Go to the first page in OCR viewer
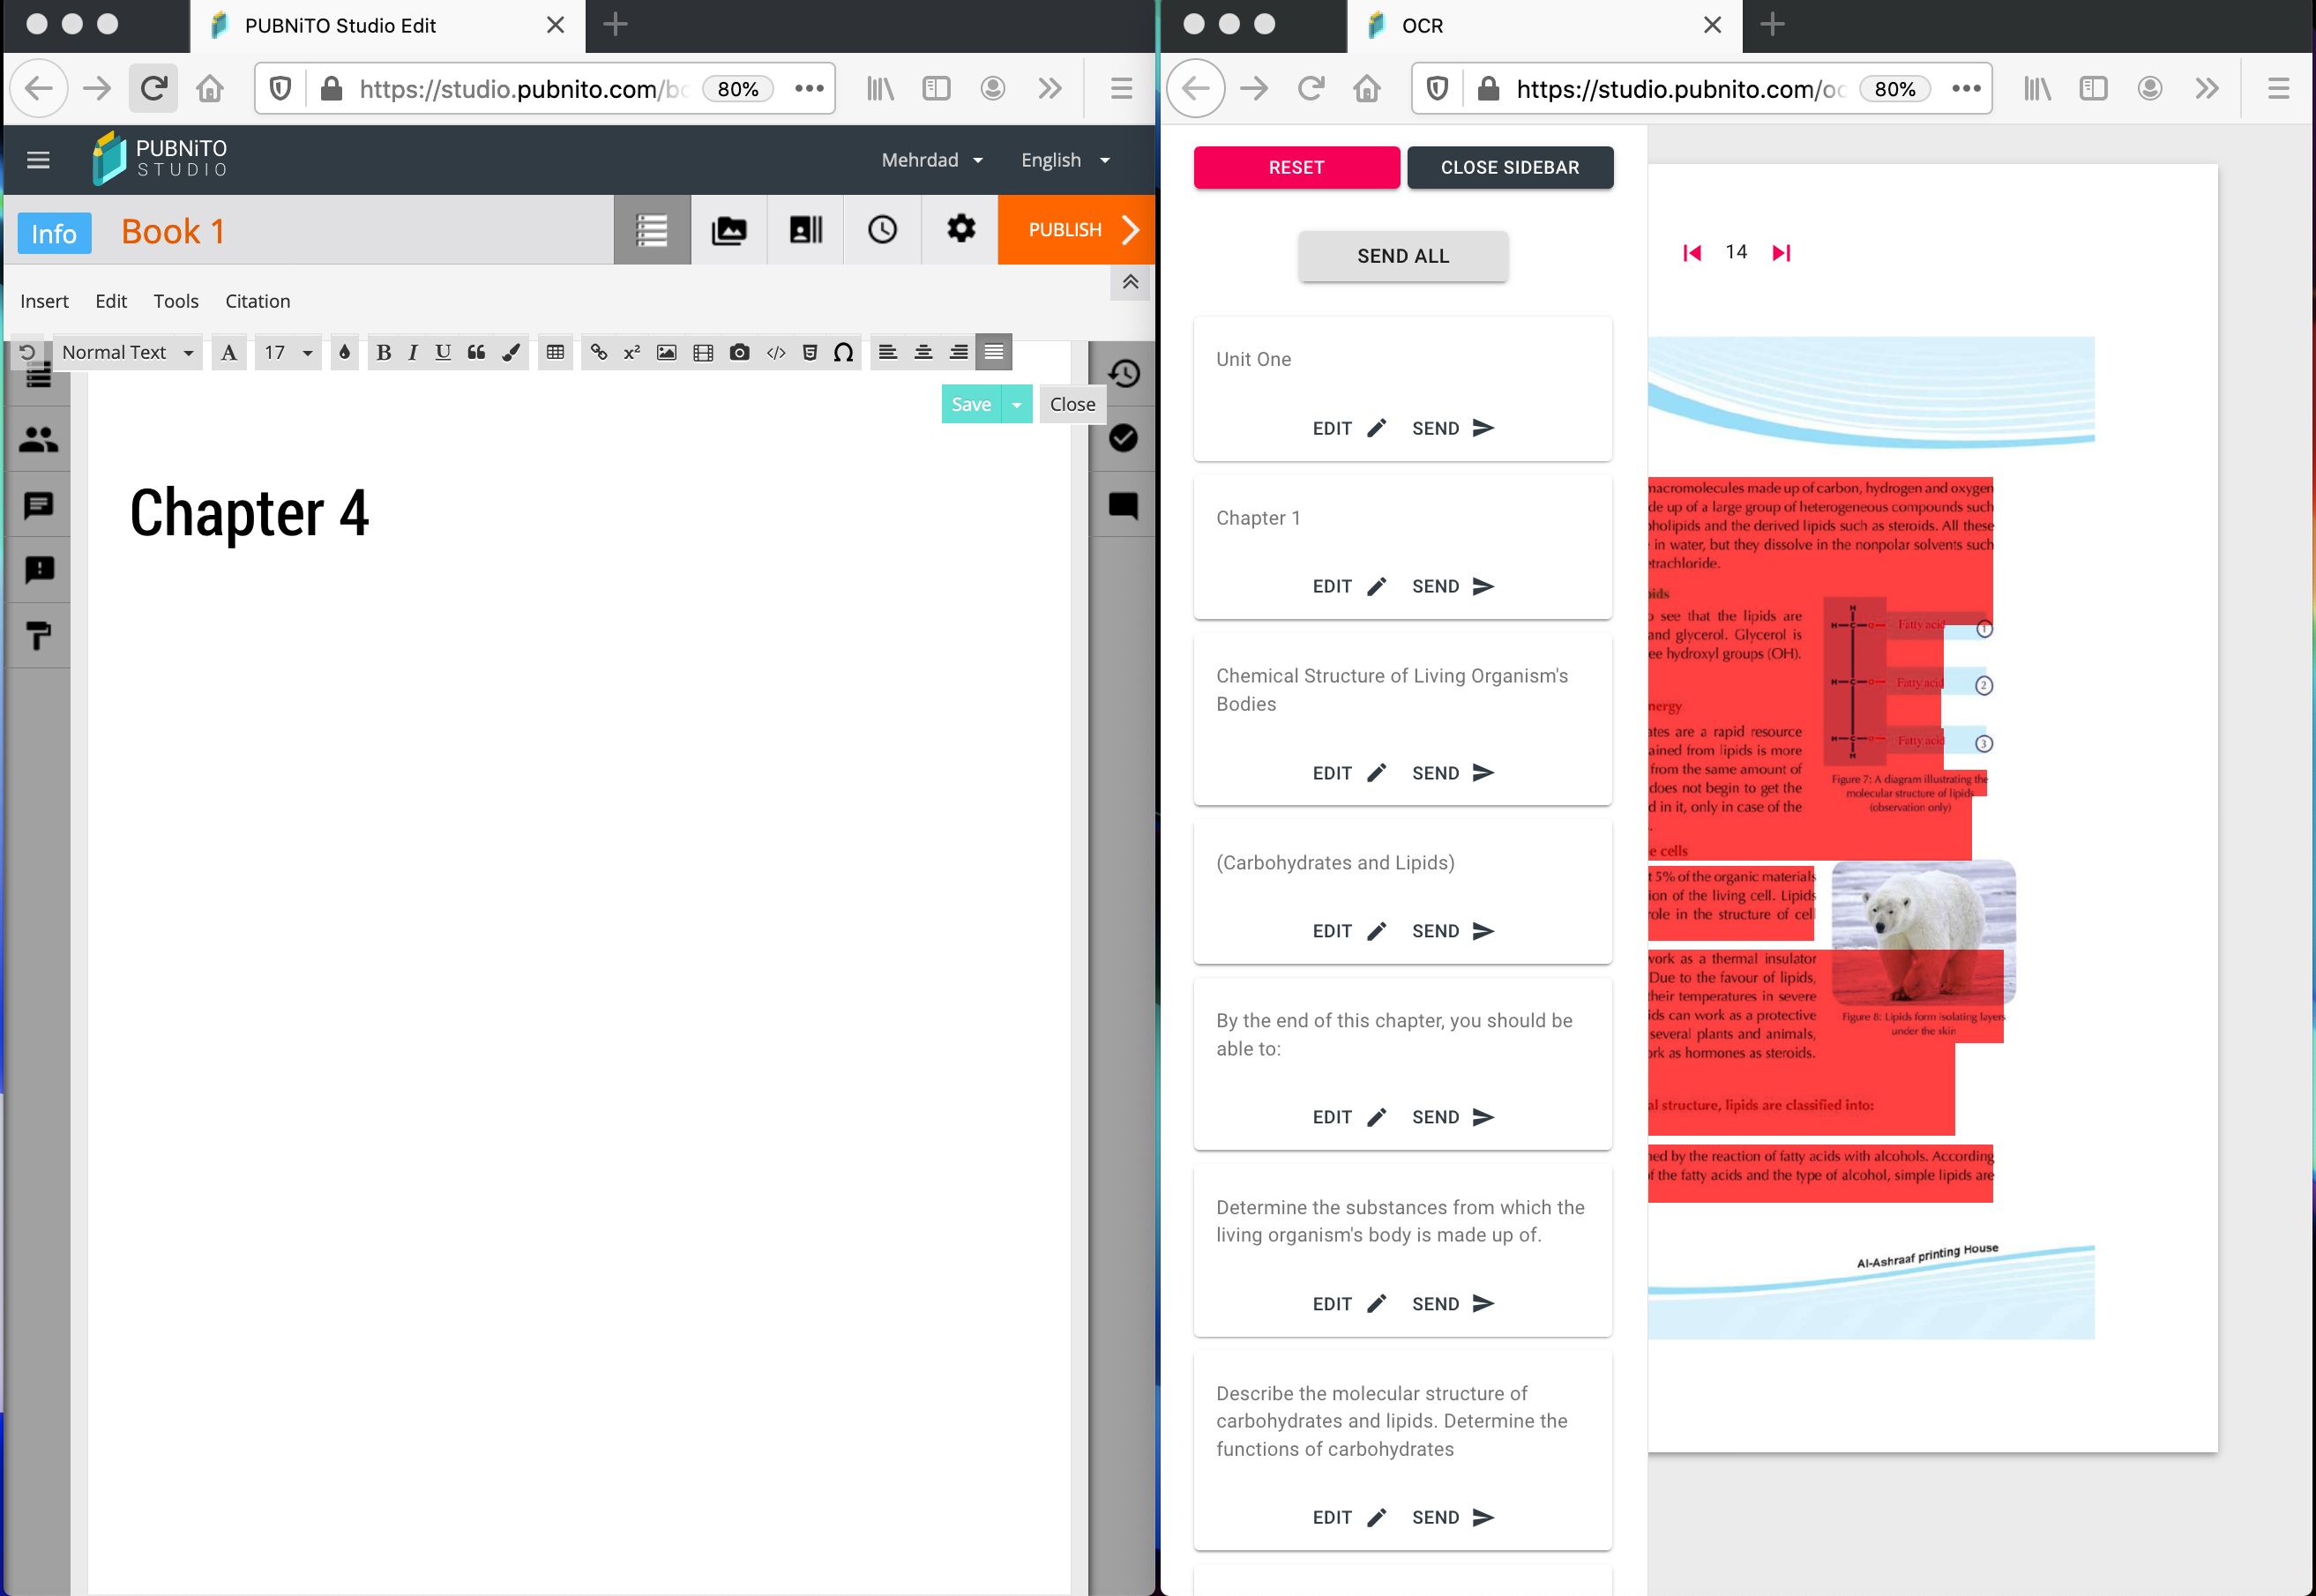The image size is (2316, 1596). [x=1692, y=253]
